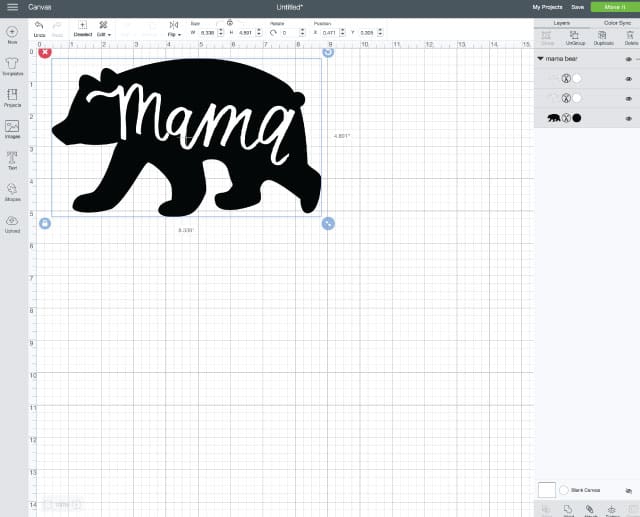The width and height of the screenshot is (640, 517).
Task: Click the Width stepper arrows
Action: (220, 32)
